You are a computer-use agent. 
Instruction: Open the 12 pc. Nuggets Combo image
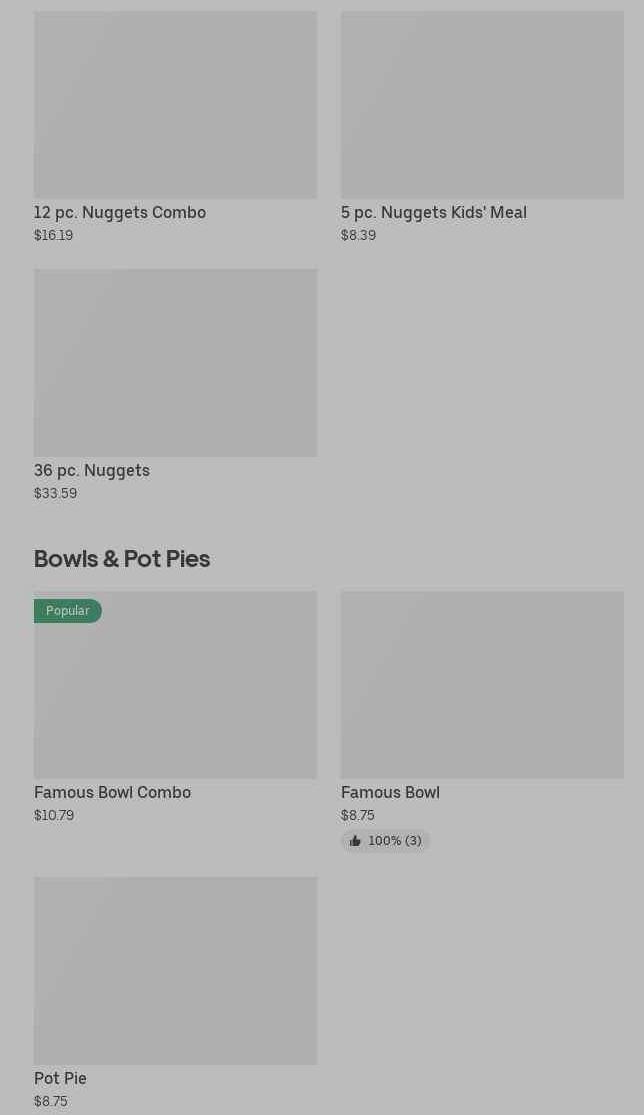pos(175,105)
